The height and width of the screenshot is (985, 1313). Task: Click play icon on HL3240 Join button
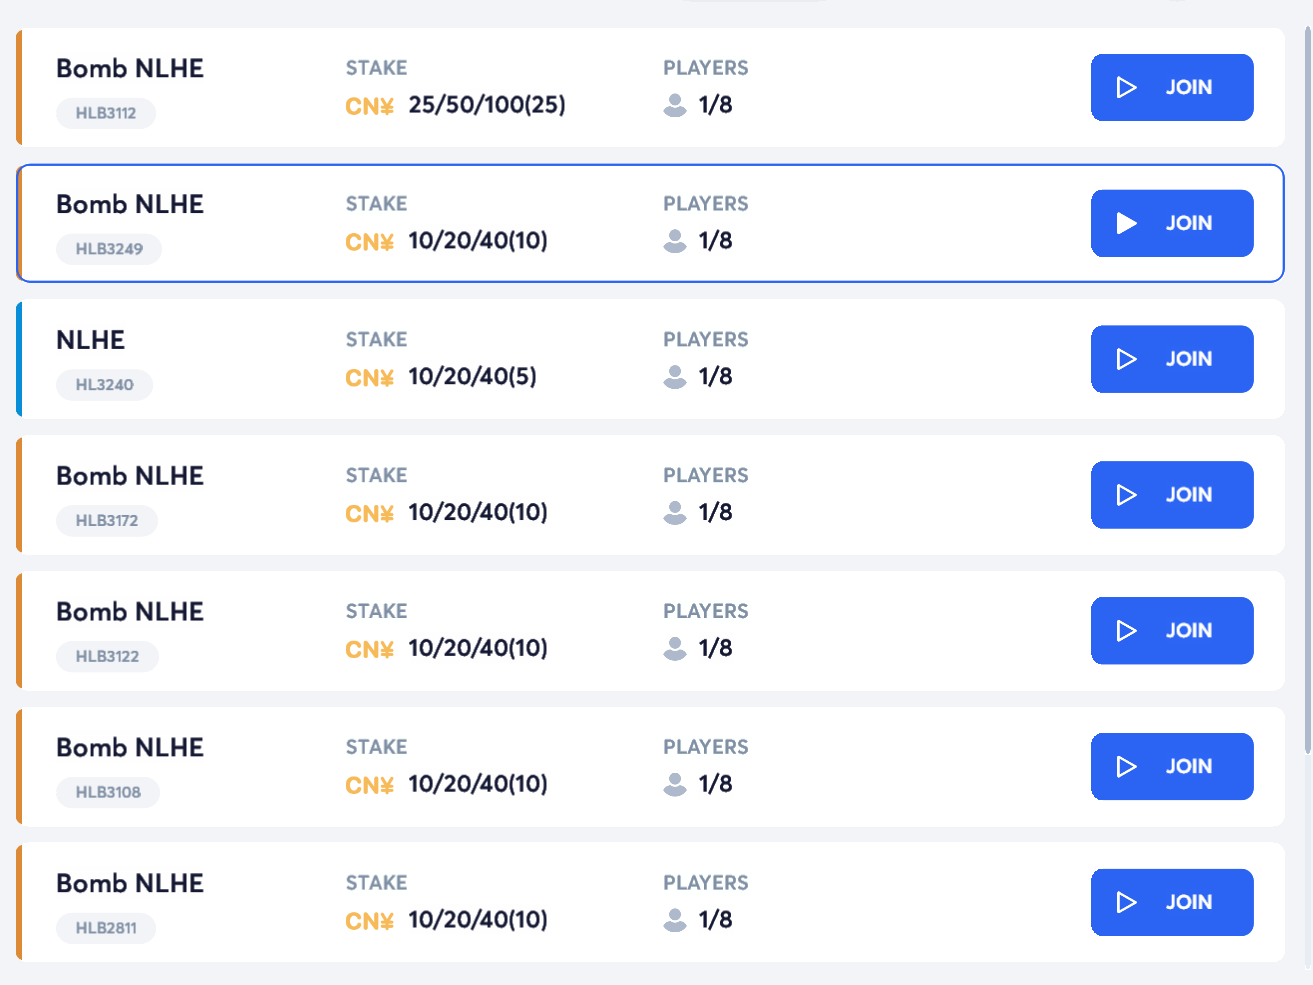(x=1127, y=360)
